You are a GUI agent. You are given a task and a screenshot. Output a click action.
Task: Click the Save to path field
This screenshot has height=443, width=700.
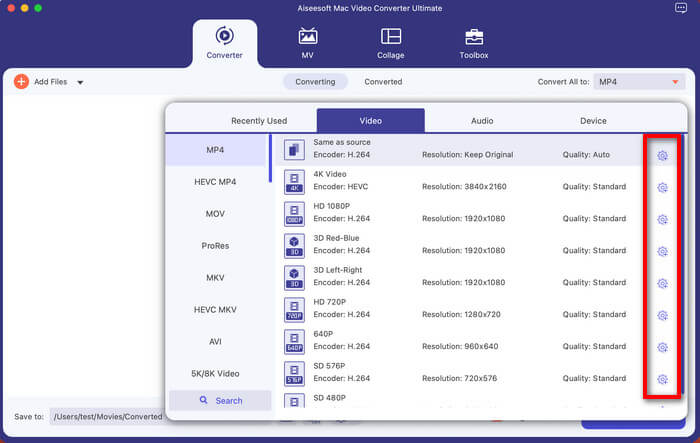(107, 417)
